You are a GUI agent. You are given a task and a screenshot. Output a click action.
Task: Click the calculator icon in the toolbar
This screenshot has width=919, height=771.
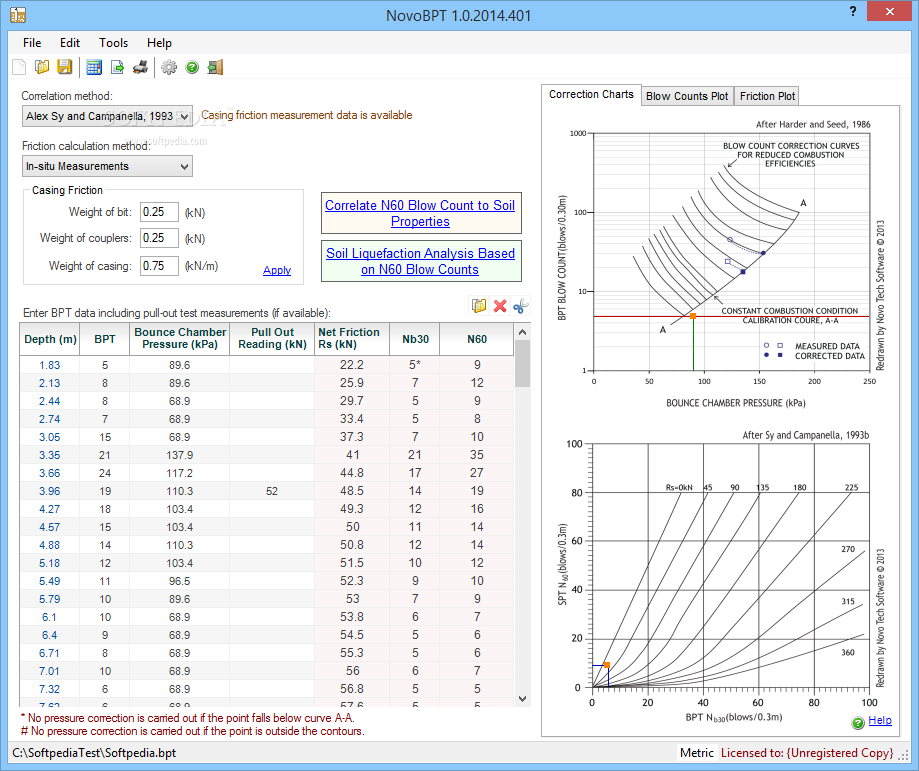point(94,67)
